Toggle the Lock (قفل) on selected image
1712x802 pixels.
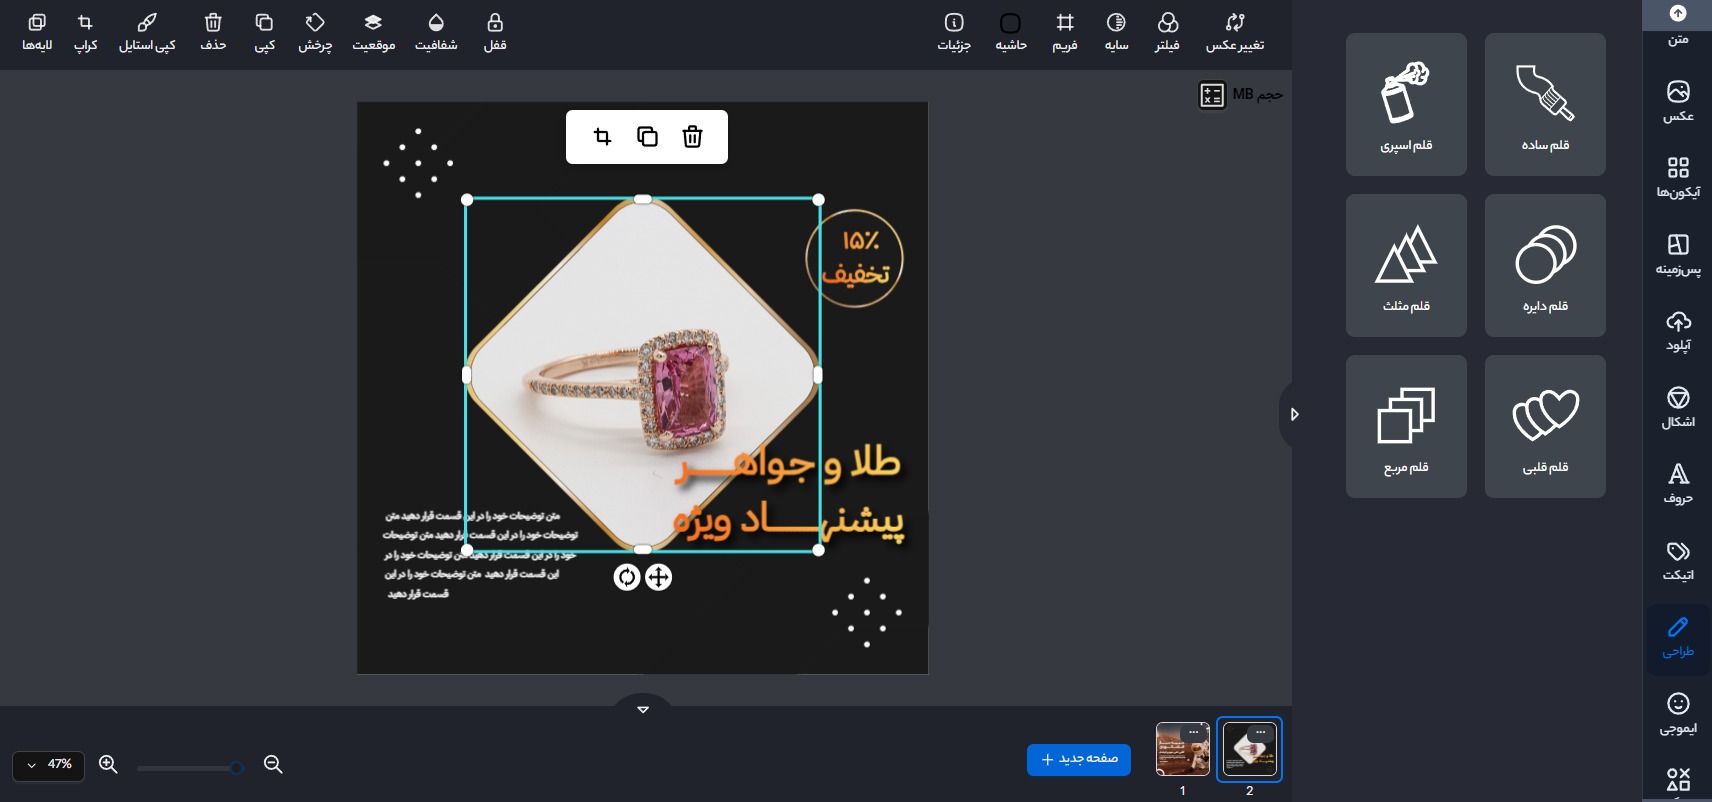coord(495,32)
